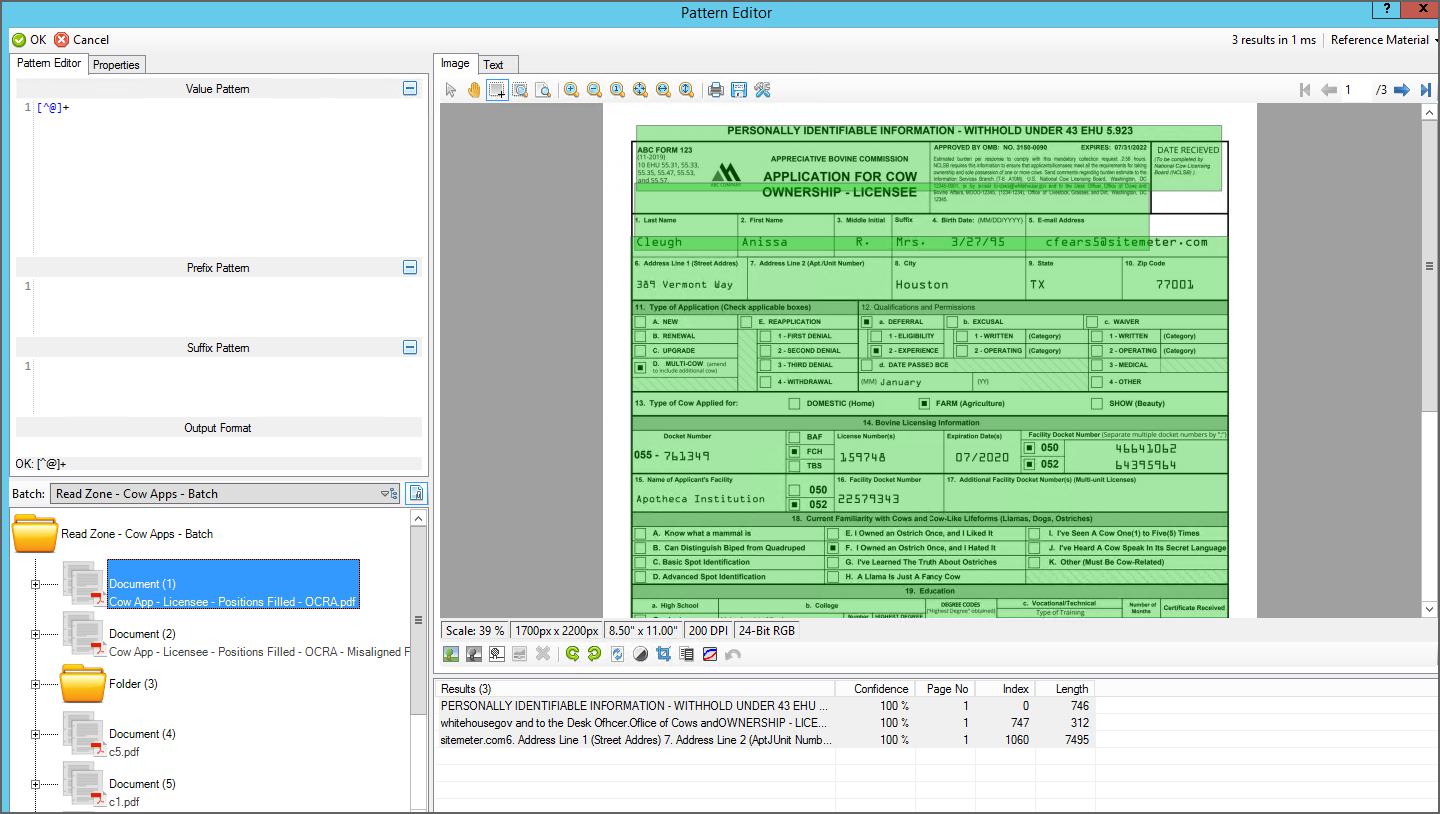The height and width of the screenshot is (814, 1440).
Task: Click the OK button
Action: [29, 40]
